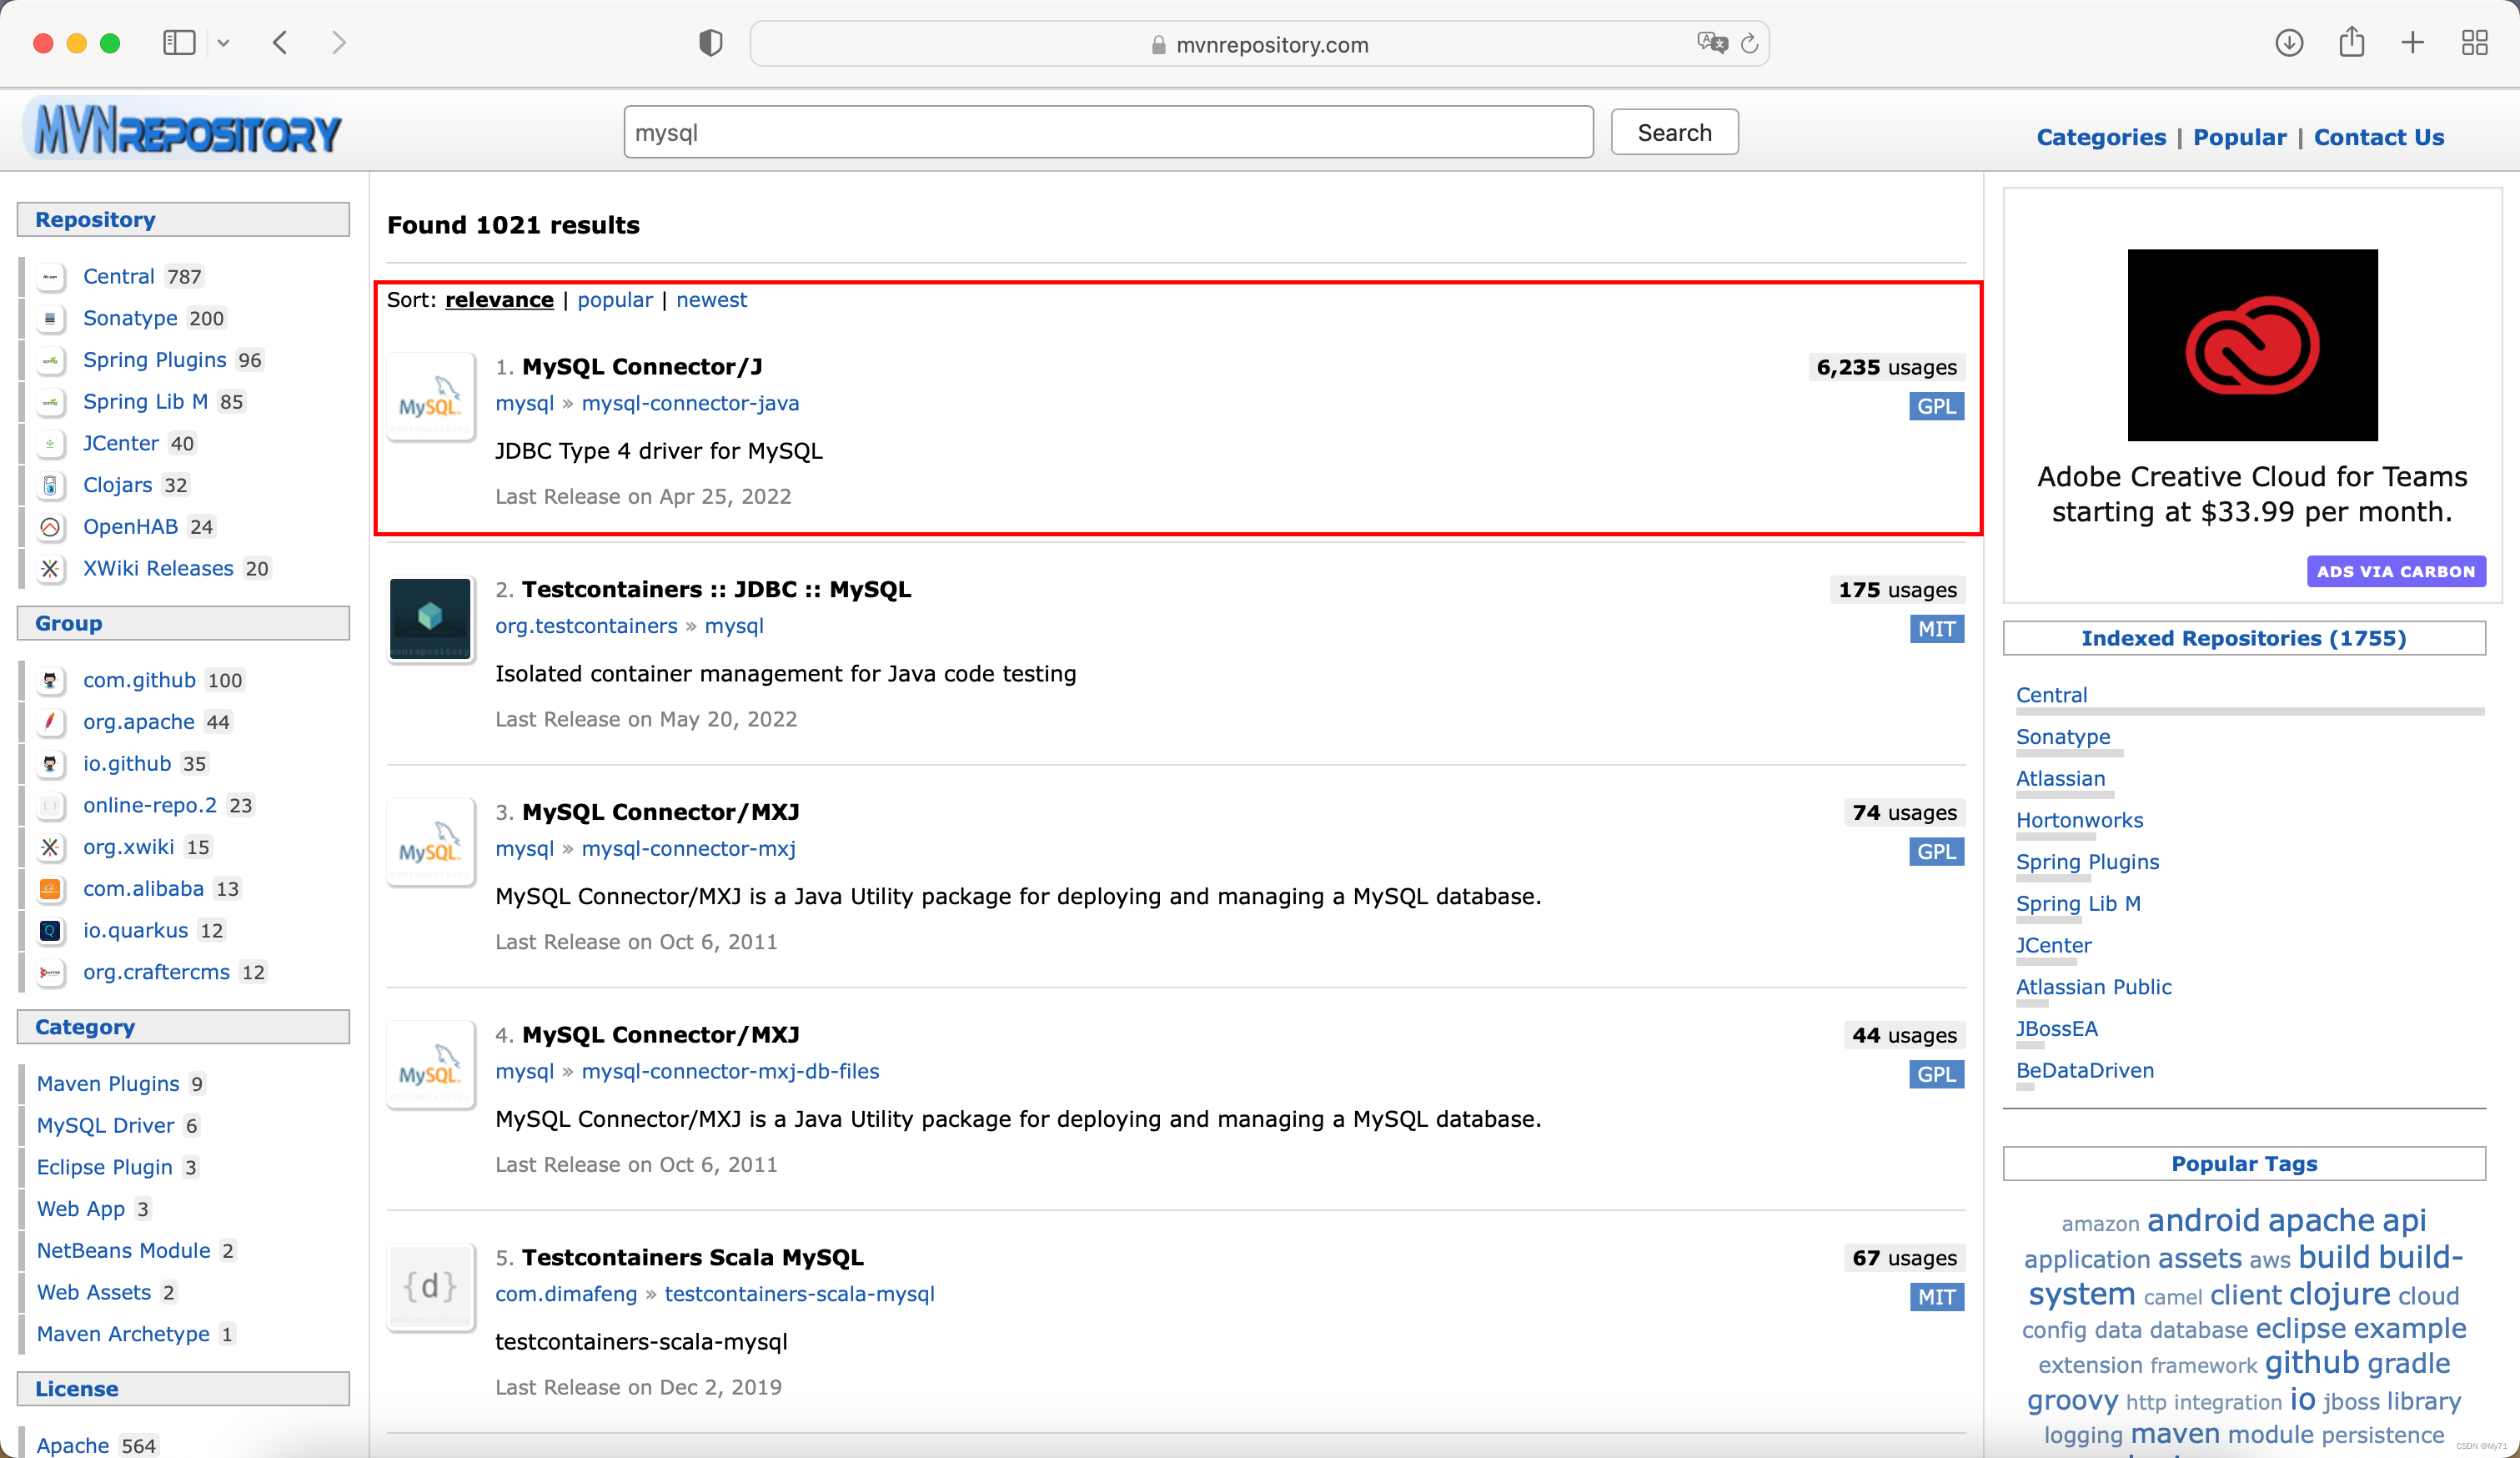
Task: Show the tab overview grid icon
Action: (x=2474, y=42)
